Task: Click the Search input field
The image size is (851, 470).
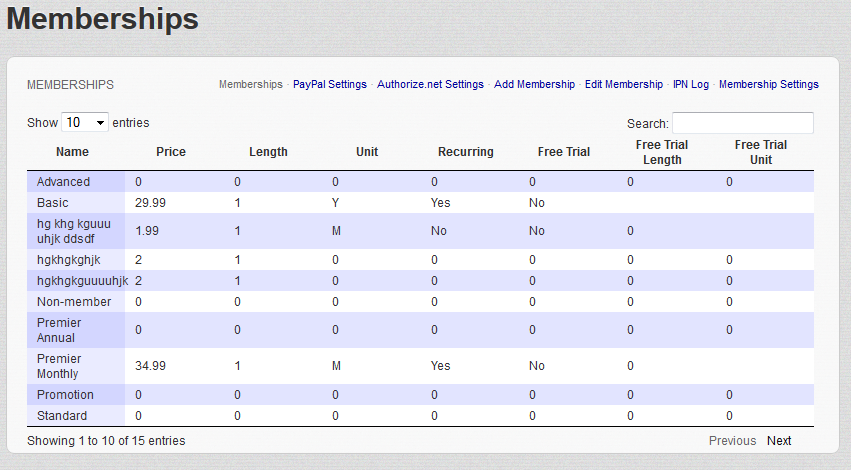Action: [742, 123]
